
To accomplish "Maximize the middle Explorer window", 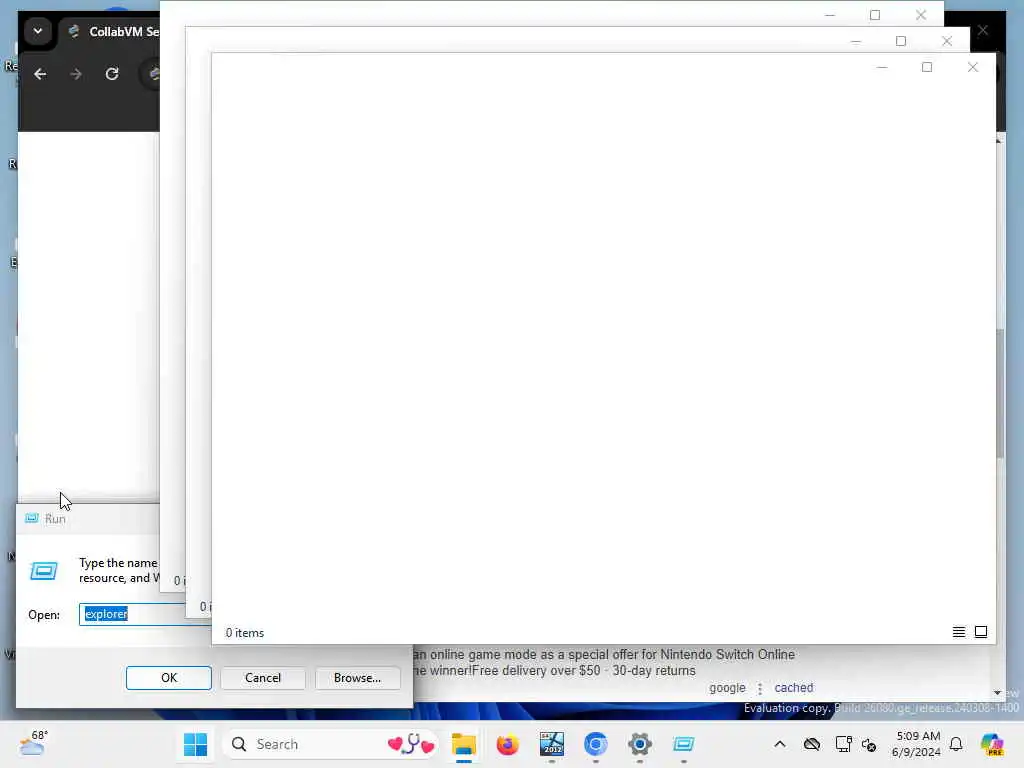I will [901, 41].
